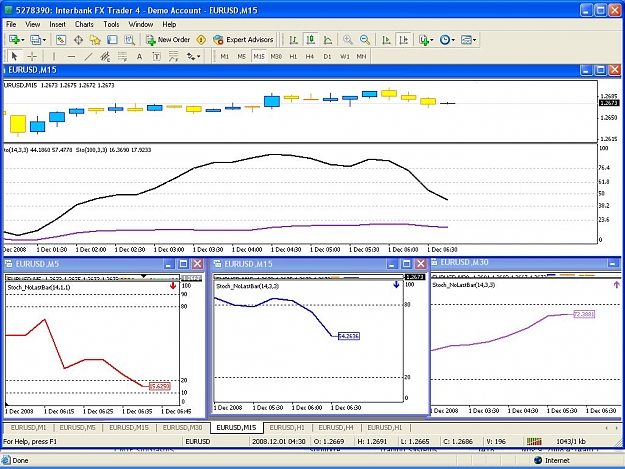Switch to candlestick chart mode

[x=311, y=39]
